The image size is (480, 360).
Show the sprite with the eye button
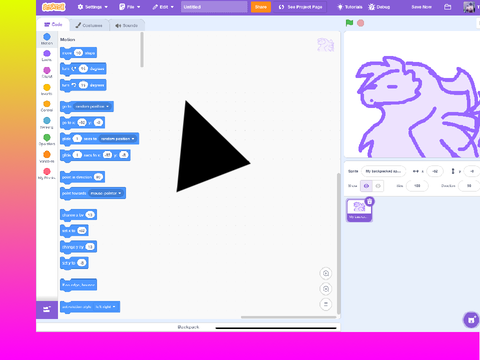click(366, 186)
